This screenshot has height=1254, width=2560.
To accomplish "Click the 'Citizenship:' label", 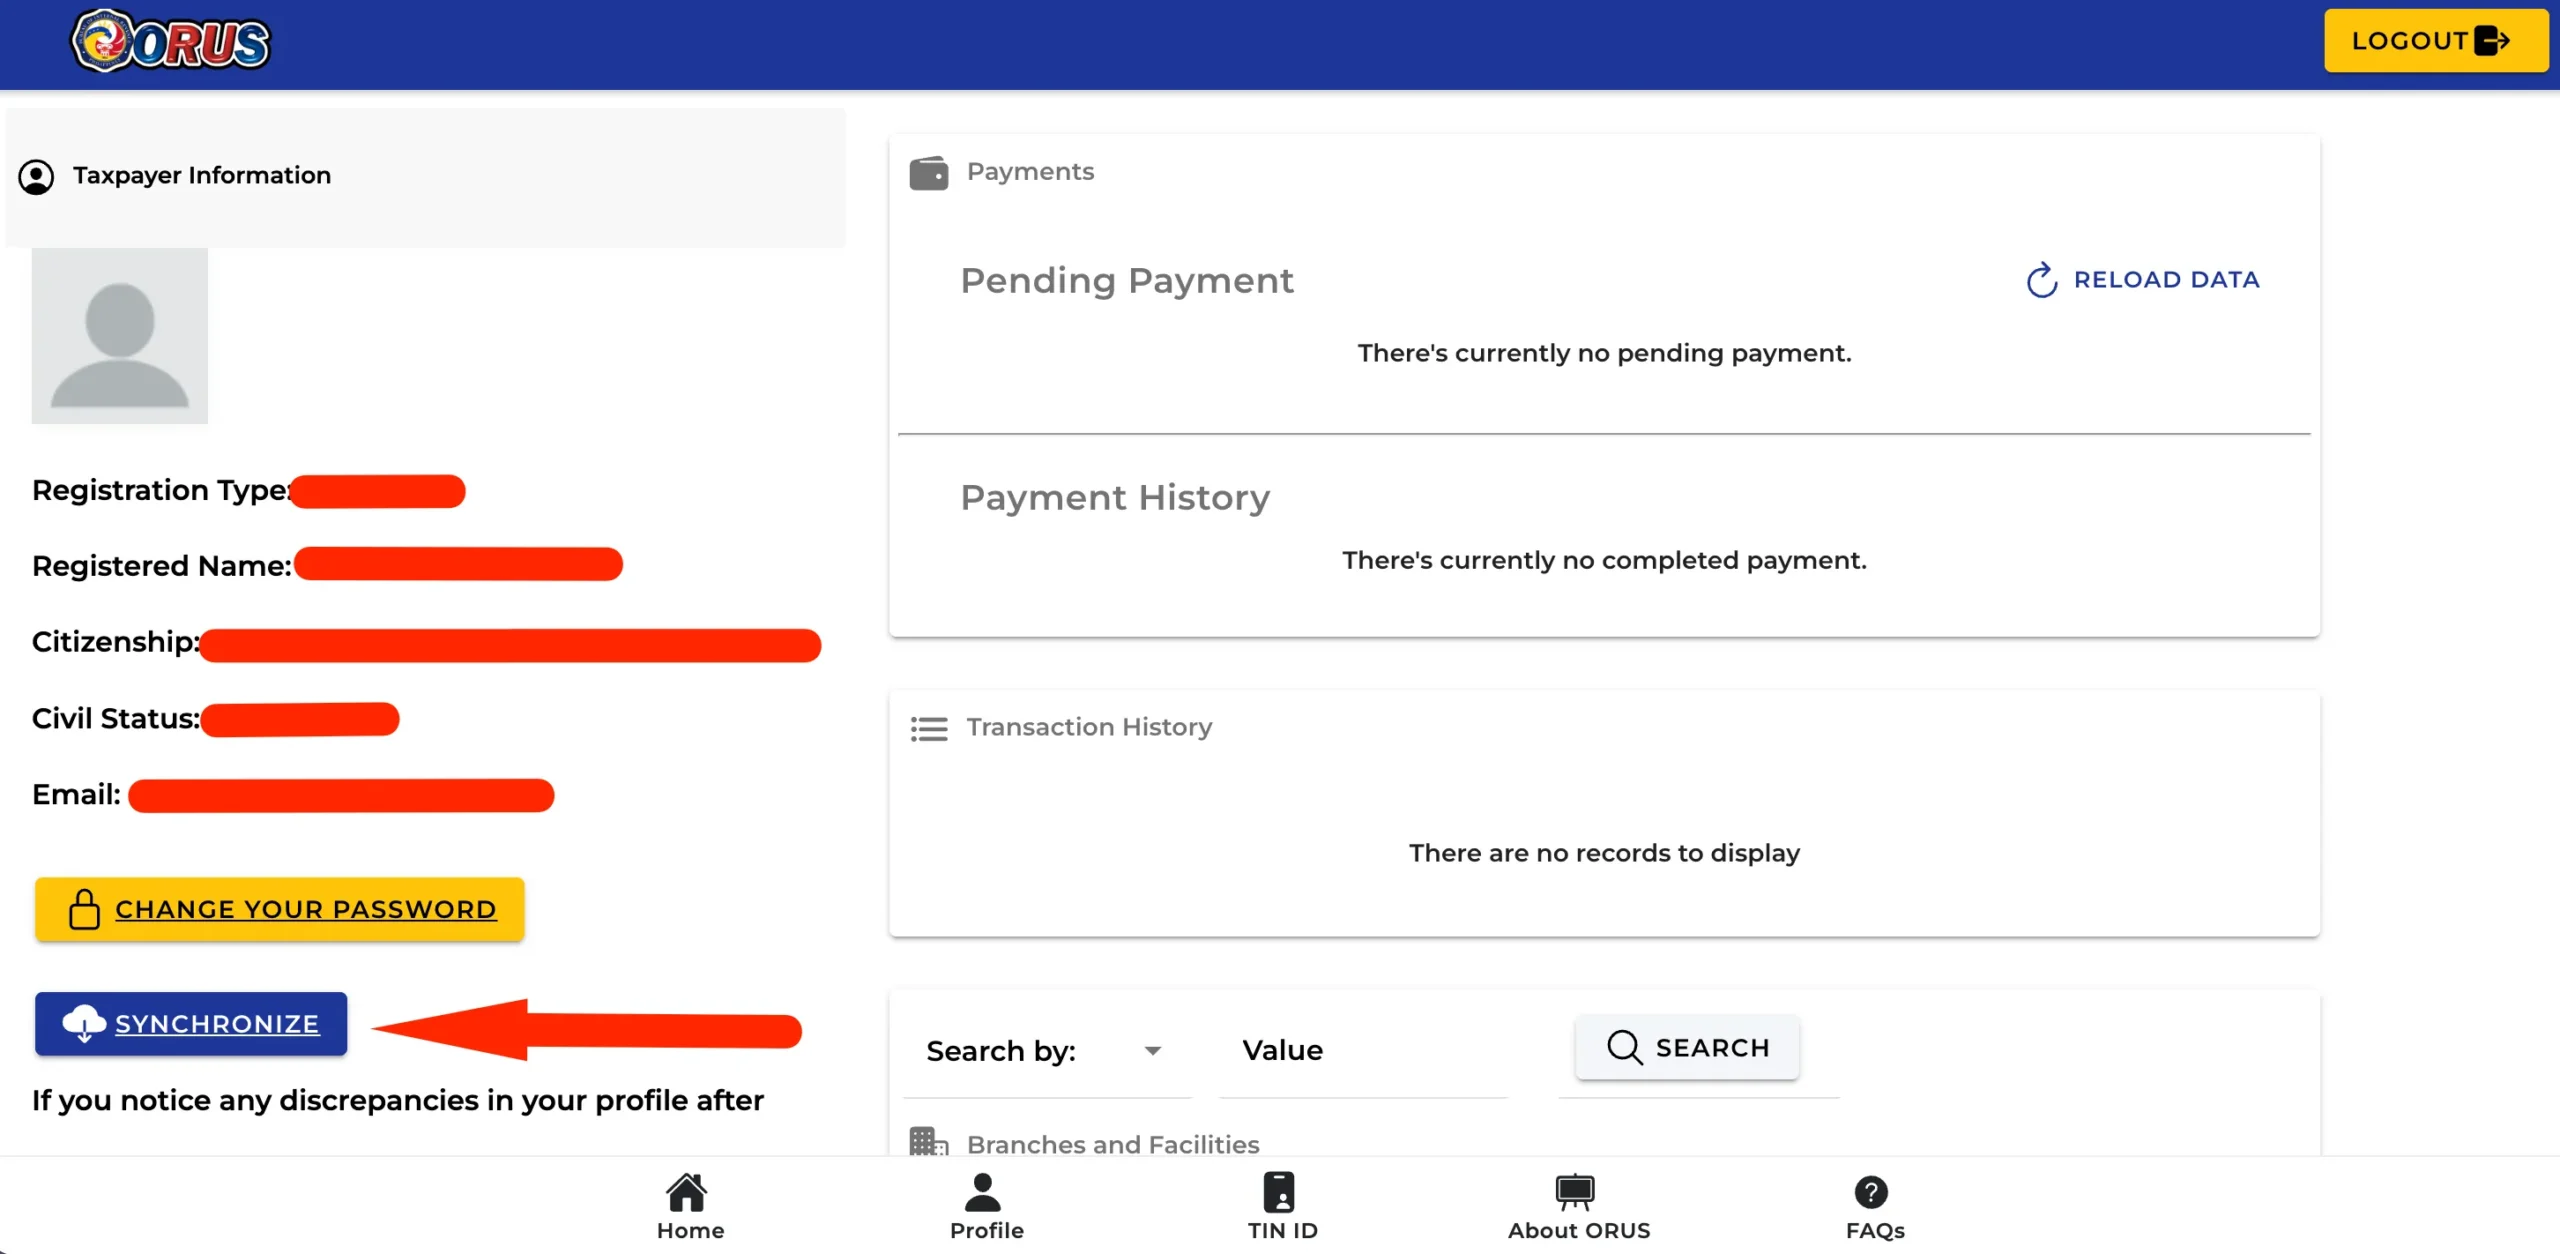I will click(116, 642).
